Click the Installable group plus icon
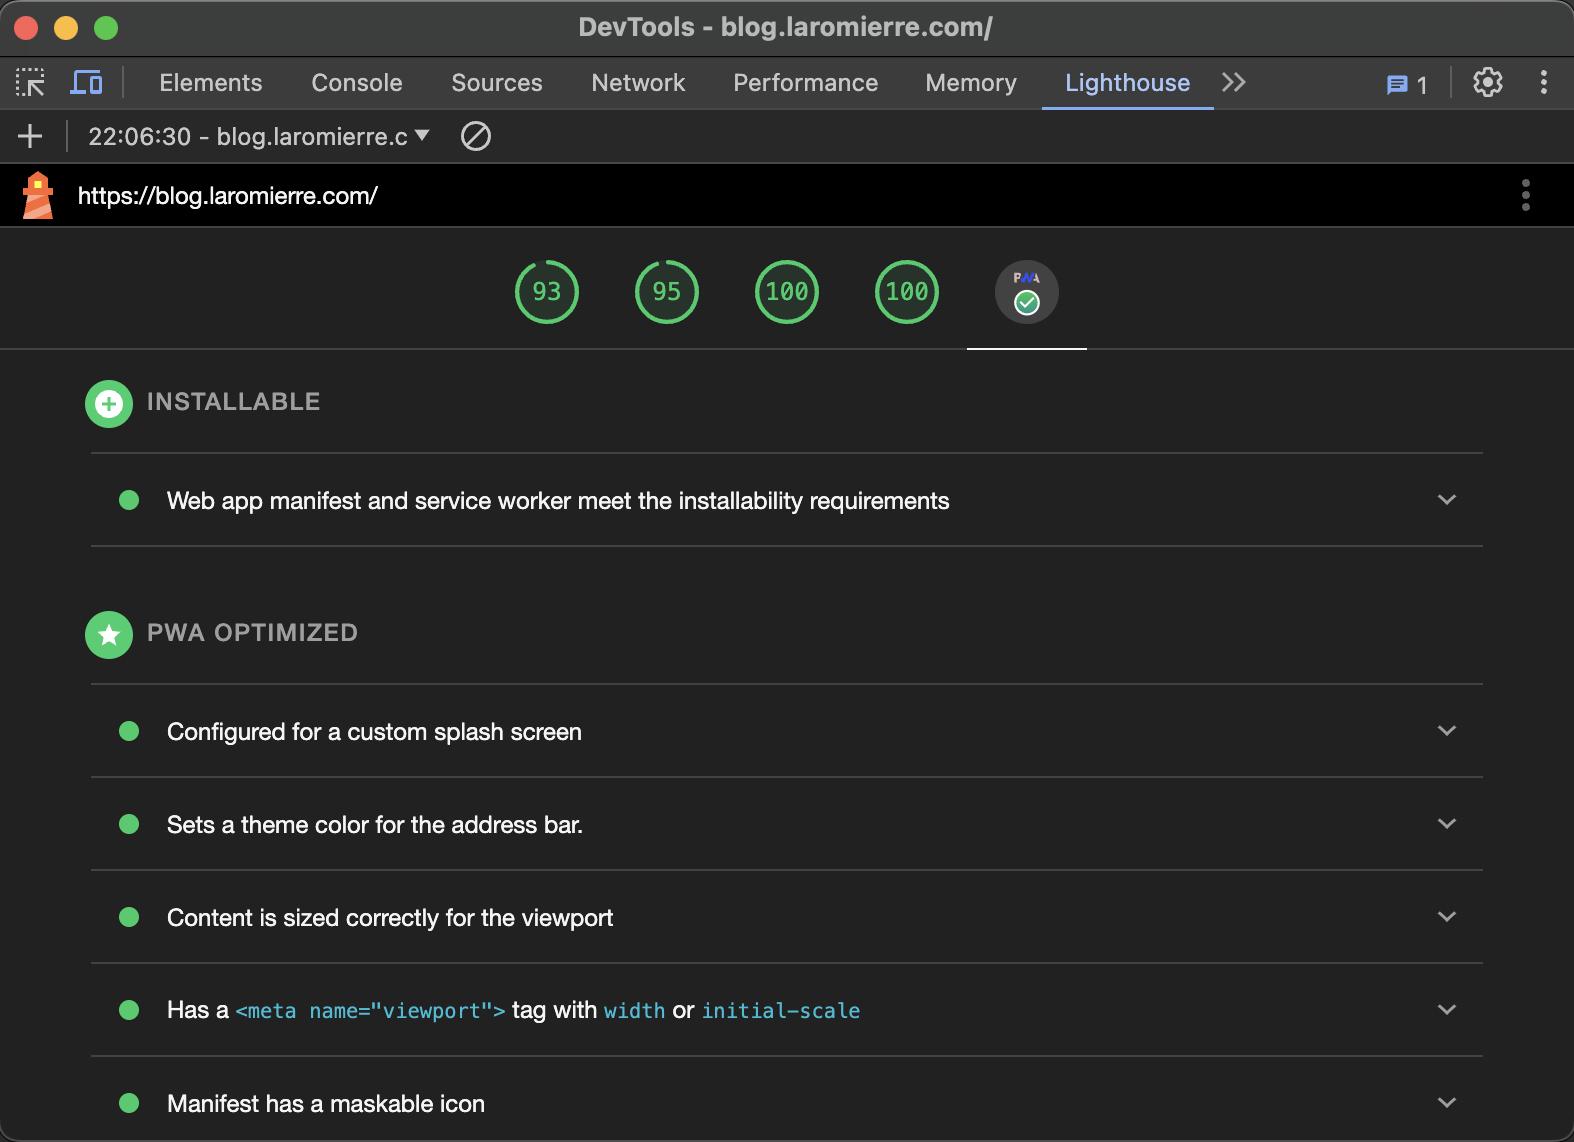This screenshot has width=1574, height=1142. (109, 404)
